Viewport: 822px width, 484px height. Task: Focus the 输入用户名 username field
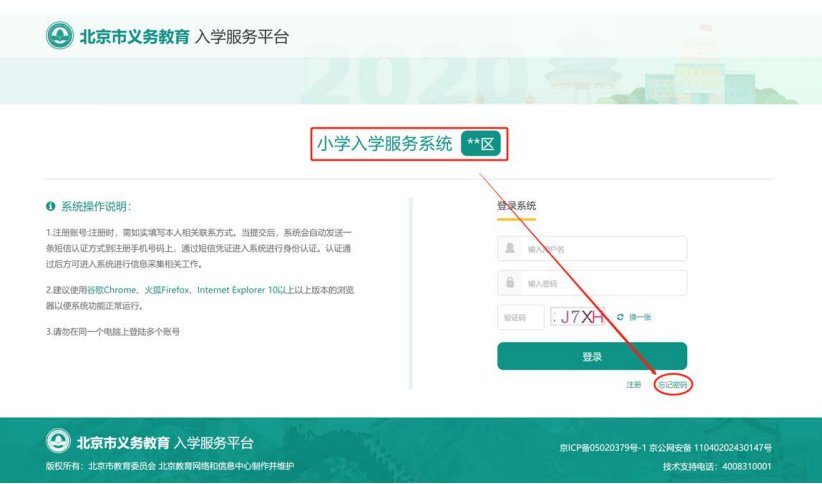pyautogui.click(x=592, y=249)
